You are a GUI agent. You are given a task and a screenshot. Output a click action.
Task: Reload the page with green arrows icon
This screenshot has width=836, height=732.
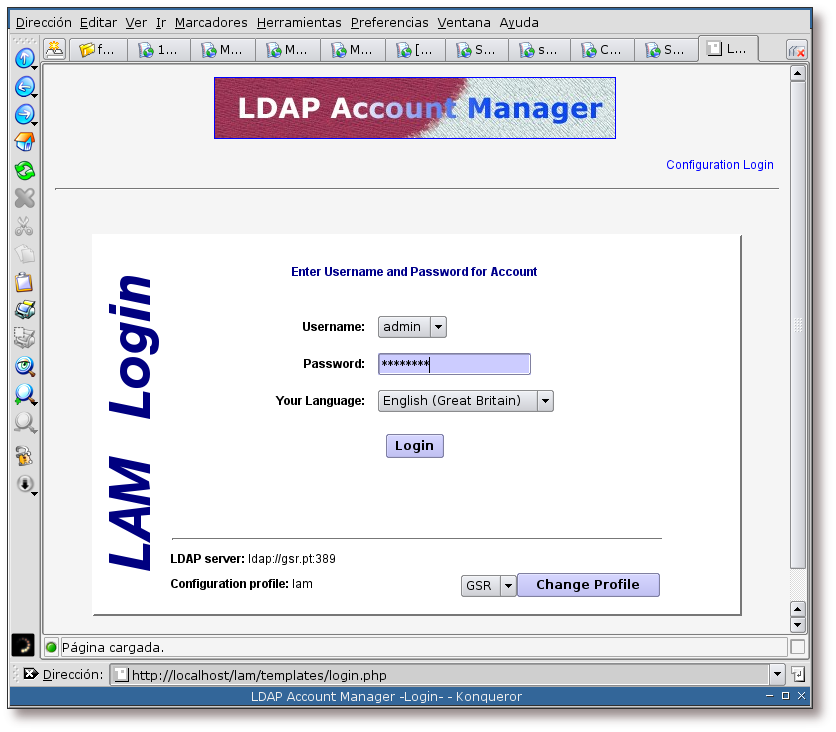pyautogui.click(x=24, y=170)
